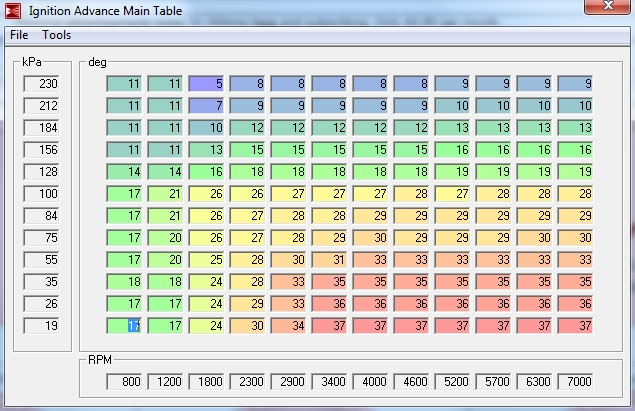This screenshot has height=411, width=635.
Task: Select the cell with value 25
Action: pos(206,260)
